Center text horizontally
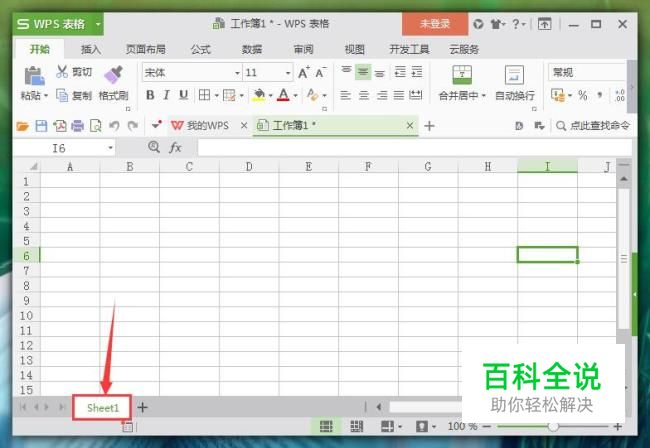 click(364, 96)
